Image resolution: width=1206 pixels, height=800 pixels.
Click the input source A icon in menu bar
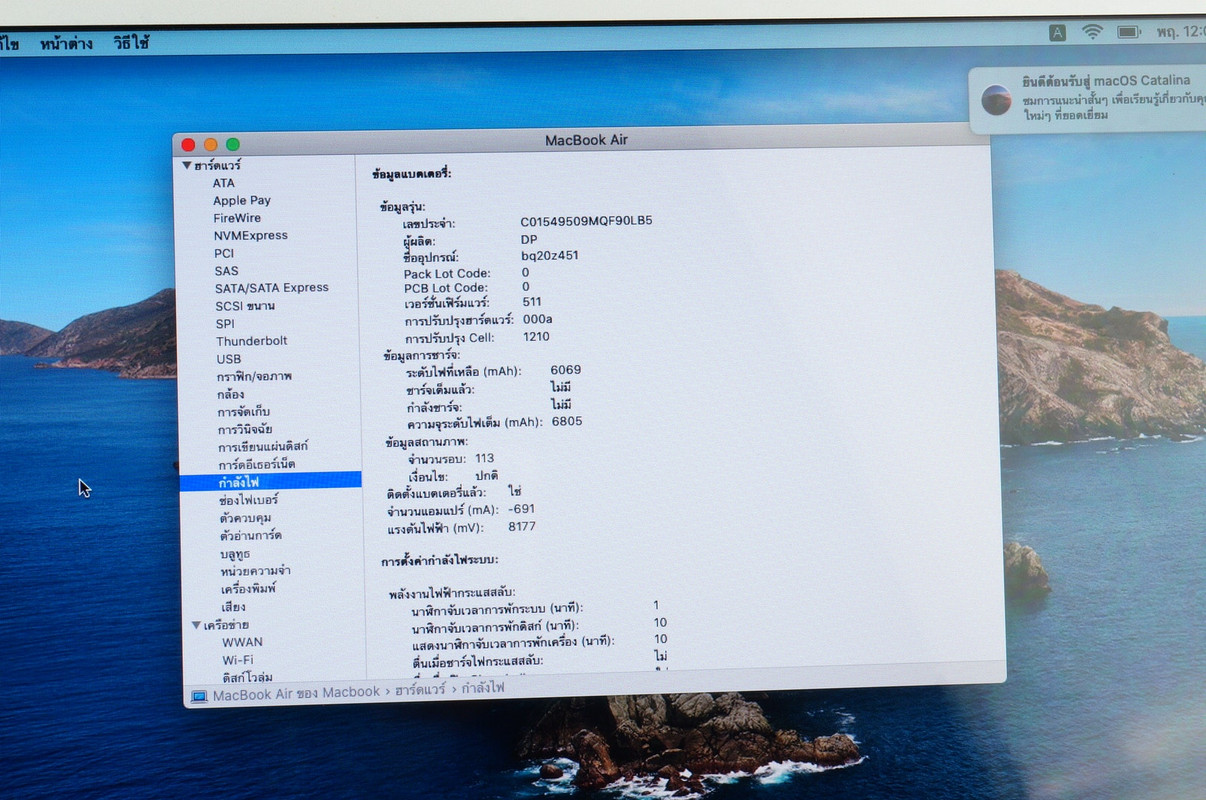1057,32
